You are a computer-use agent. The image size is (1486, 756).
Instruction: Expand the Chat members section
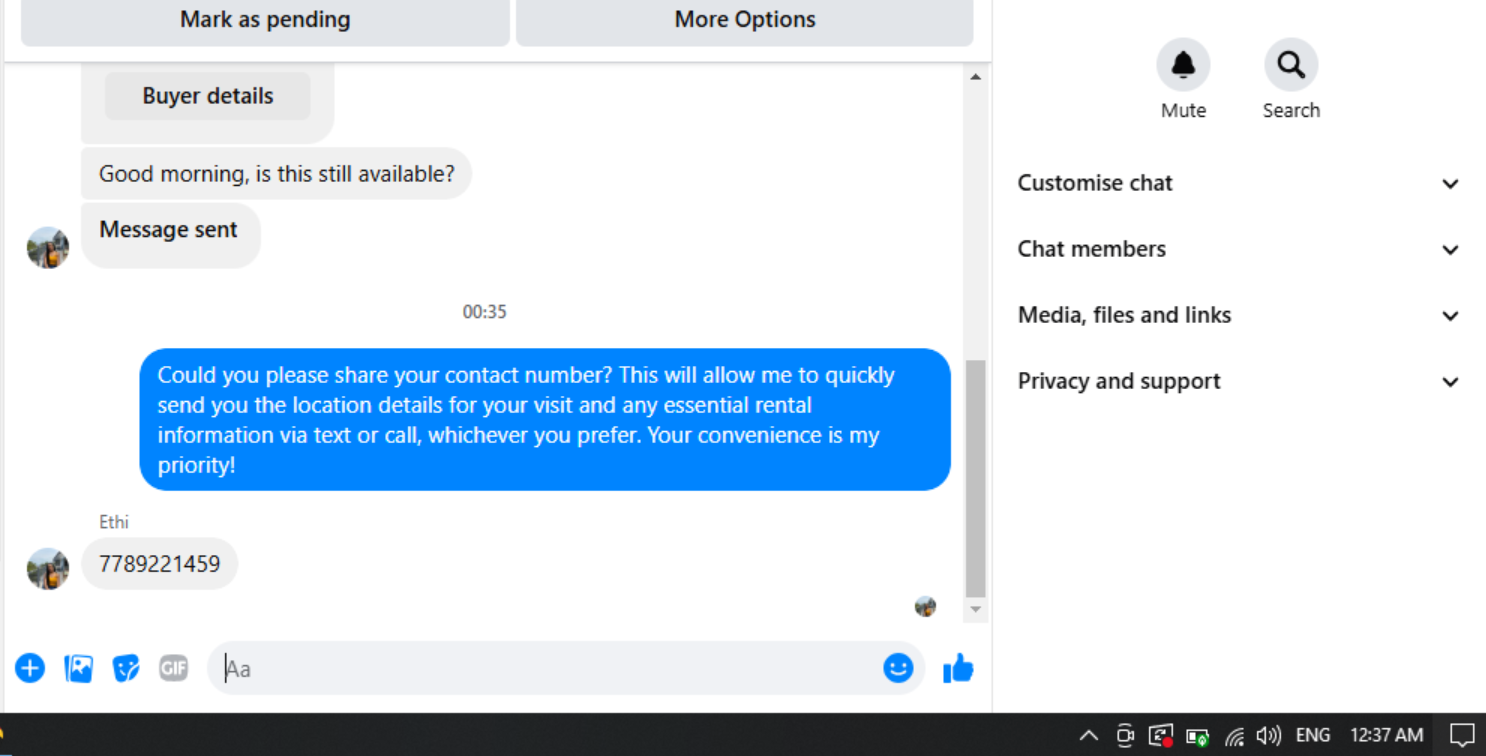pyautogui.click(x=1239, y=249)
